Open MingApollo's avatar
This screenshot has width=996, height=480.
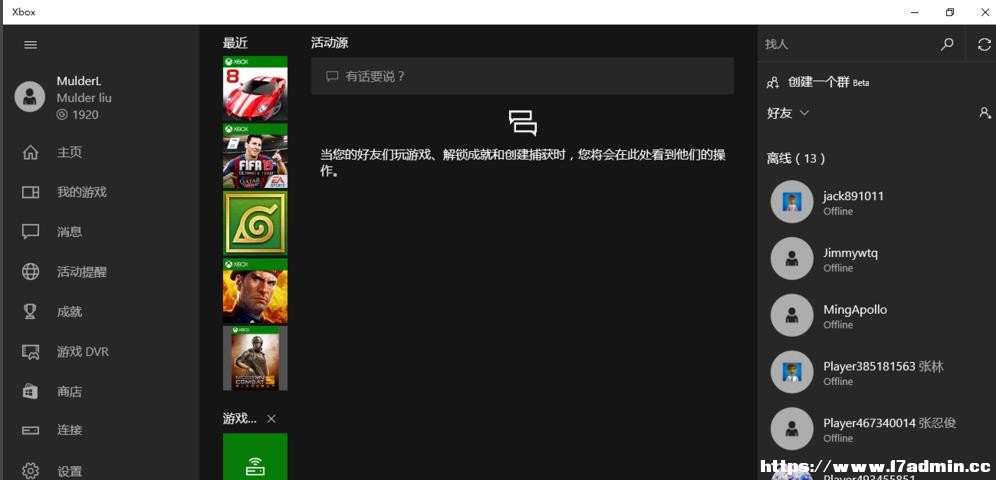coord(791,316)
